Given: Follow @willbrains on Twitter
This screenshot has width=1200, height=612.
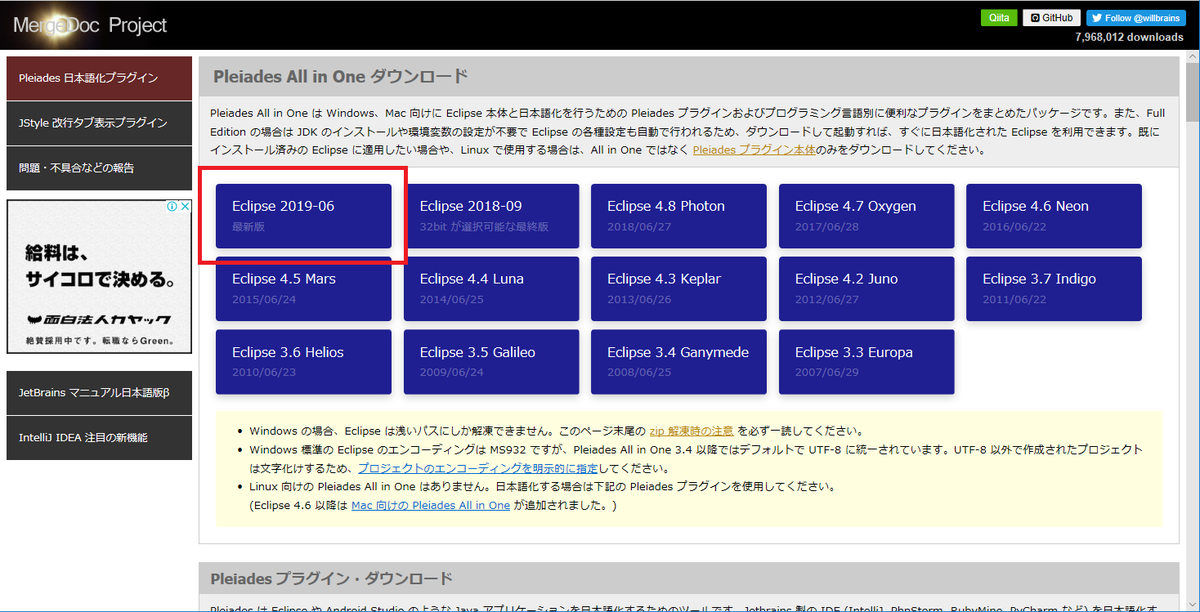Looking at the screenshot, I should (1136, 18).
